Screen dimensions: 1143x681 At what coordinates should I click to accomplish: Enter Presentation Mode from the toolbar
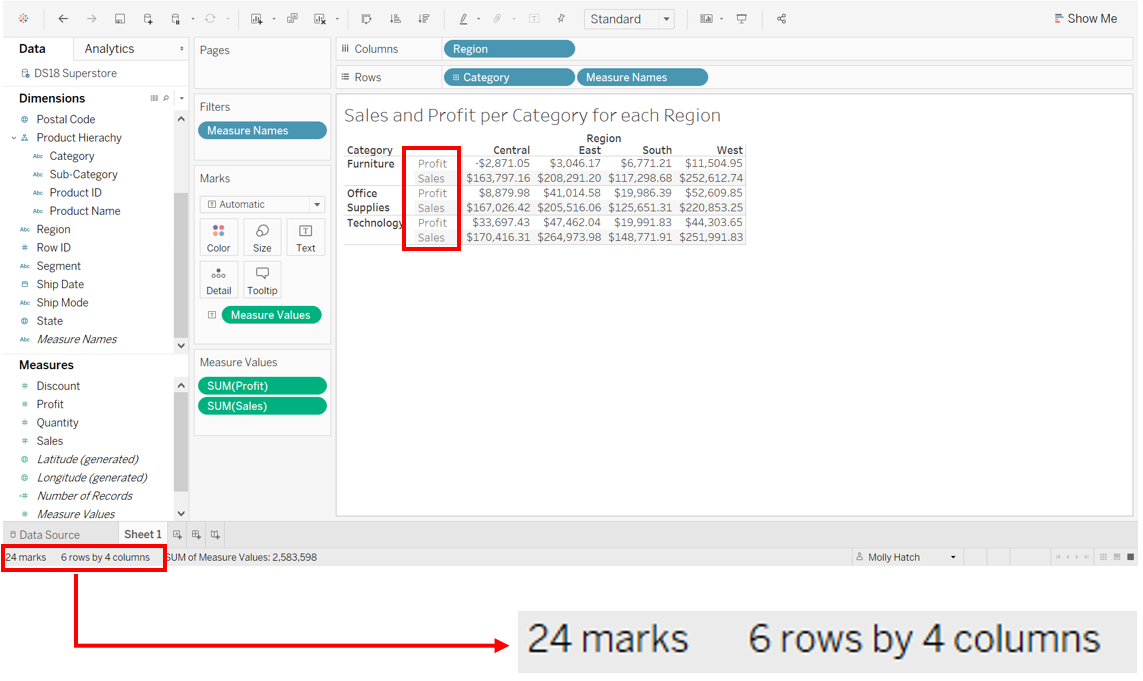click(x=741, y=18)
